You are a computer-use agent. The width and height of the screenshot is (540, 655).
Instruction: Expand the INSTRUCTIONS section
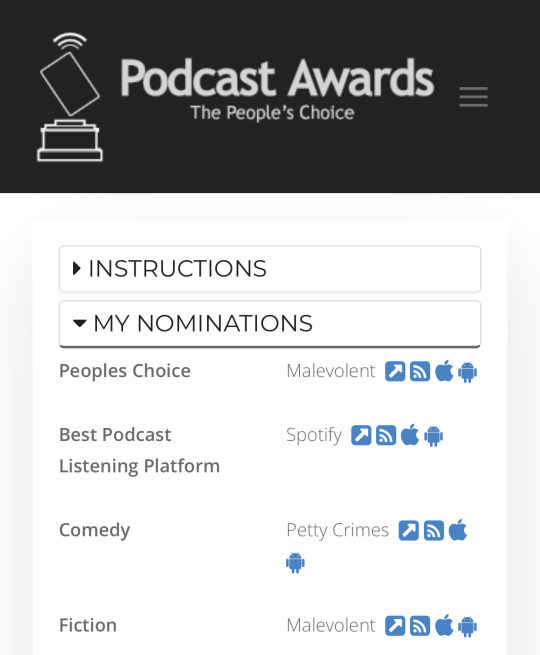pos(270,269)
